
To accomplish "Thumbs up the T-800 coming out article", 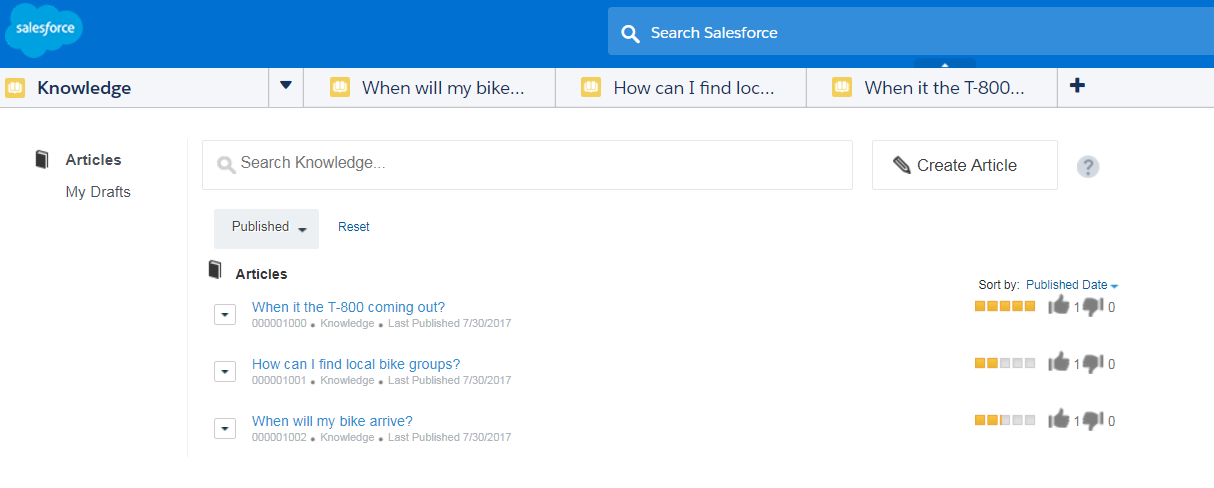I will point(1058,306).
